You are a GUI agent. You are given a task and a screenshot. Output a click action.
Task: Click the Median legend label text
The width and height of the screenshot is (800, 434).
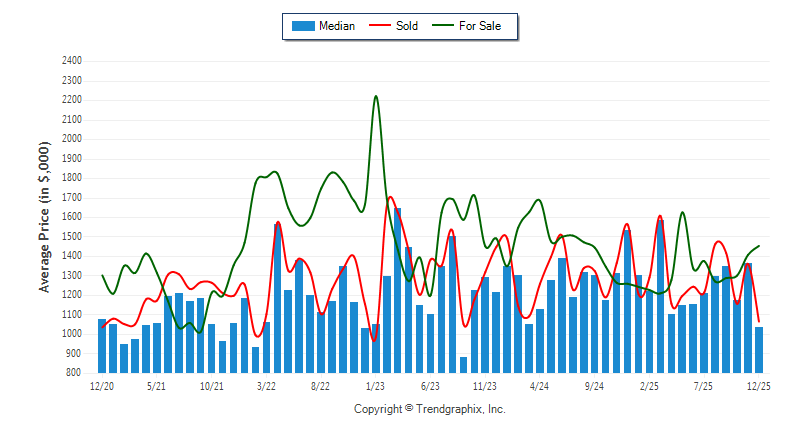pyautogui.click(x=337, y=26)
